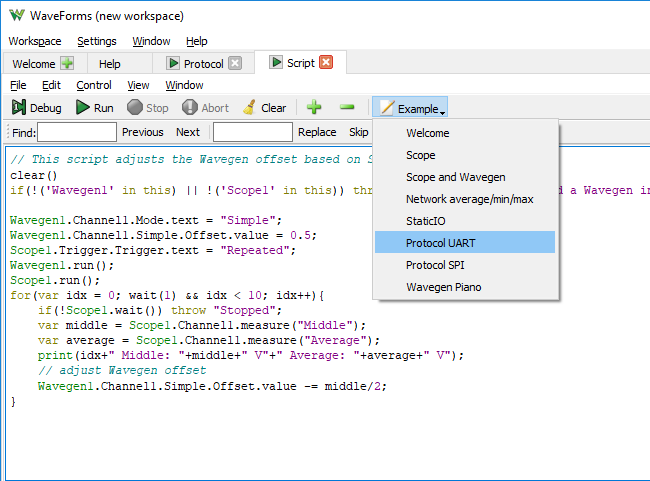The height and width of the screenshot is (481, 650).
Task: Click into the Replace text field
Action: click(252, 132)
